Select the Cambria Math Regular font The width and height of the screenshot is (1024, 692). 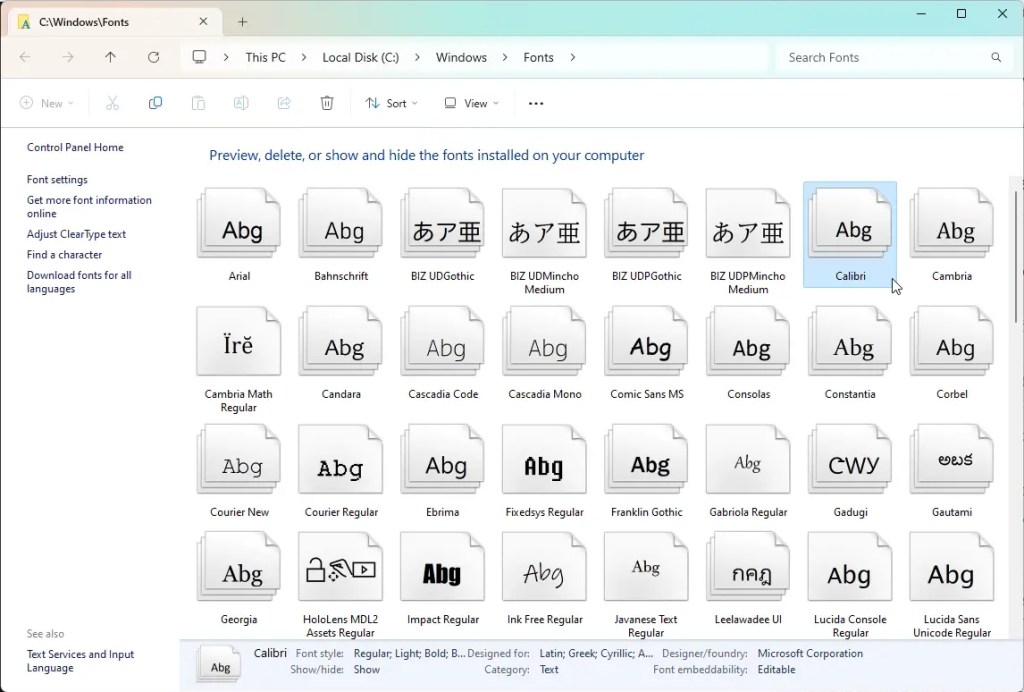click(239, 341)
